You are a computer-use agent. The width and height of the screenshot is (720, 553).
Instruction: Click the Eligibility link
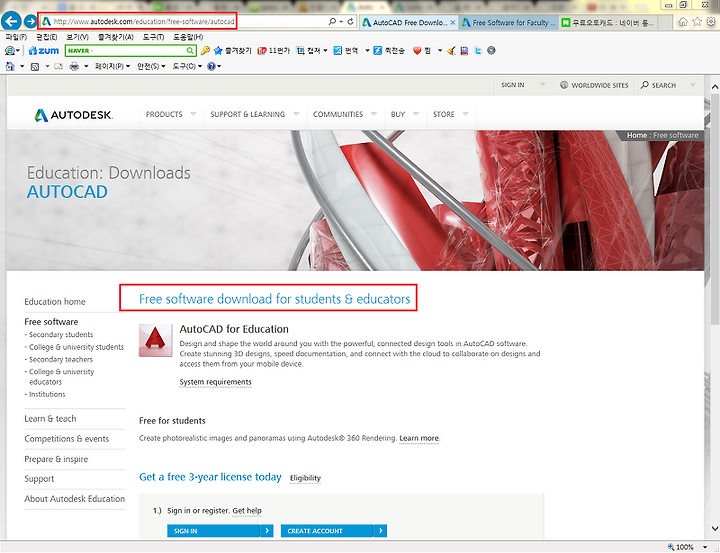tap(305, 478)
